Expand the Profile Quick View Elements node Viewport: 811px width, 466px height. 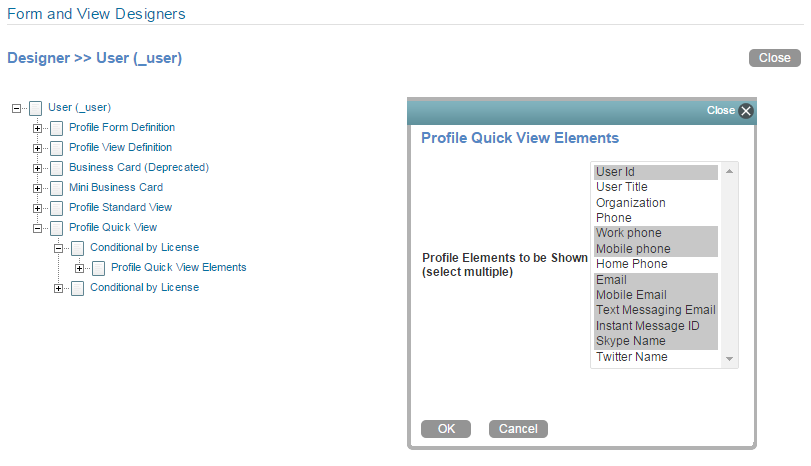pyautogui.click(x=80, y=268)
